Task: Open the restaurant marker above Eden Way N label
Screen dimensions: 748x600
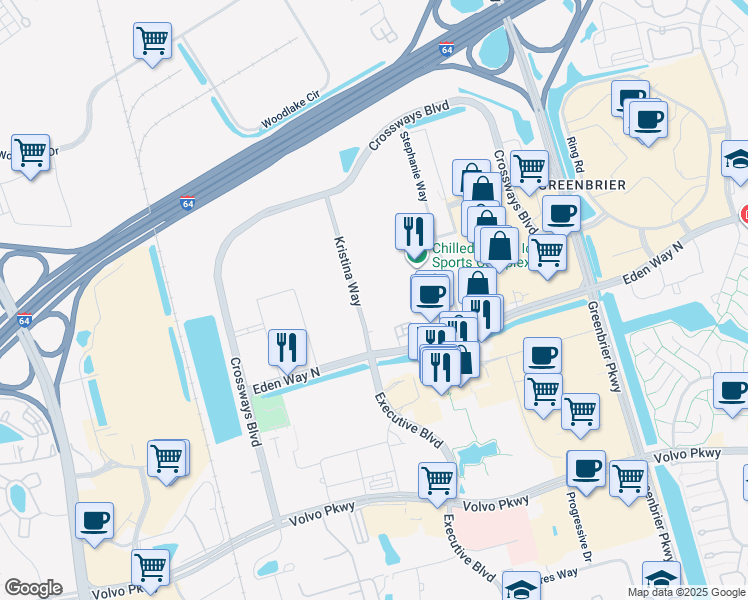Action: (287, 348)
